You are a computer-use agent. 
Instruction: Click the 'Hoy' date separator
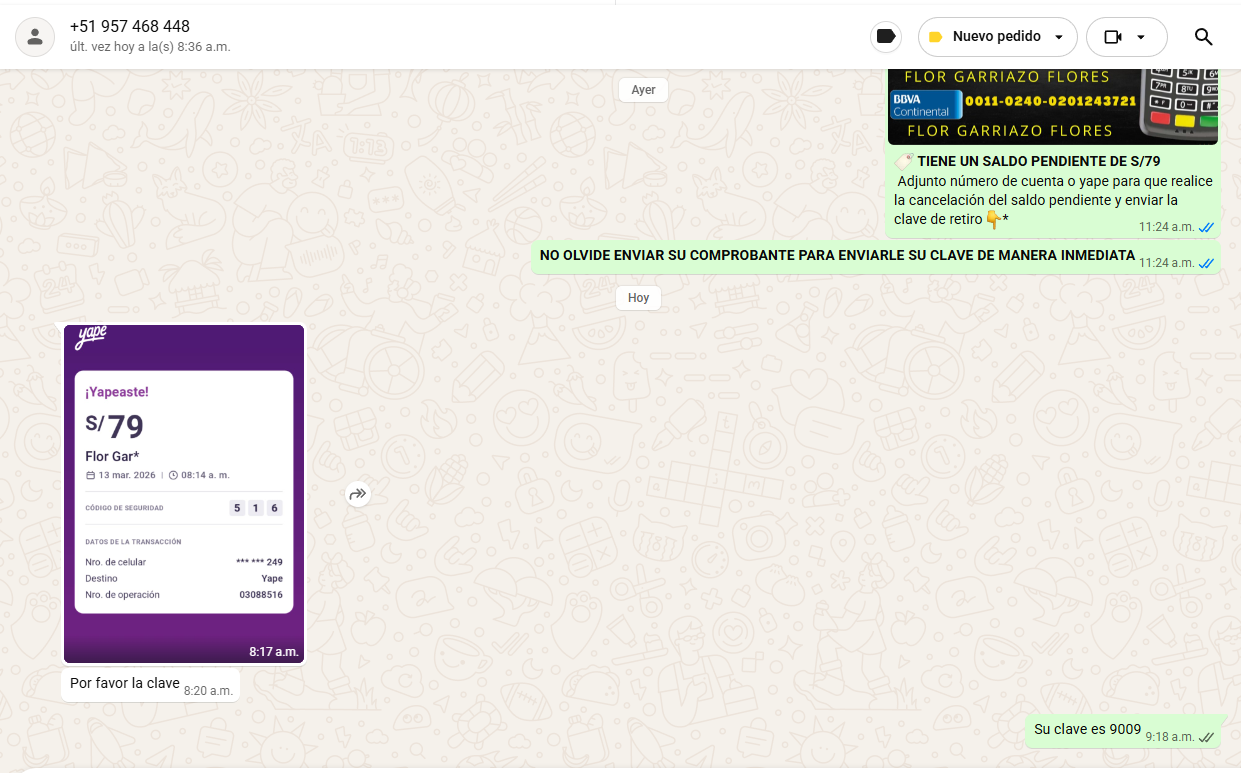point(638,298)
